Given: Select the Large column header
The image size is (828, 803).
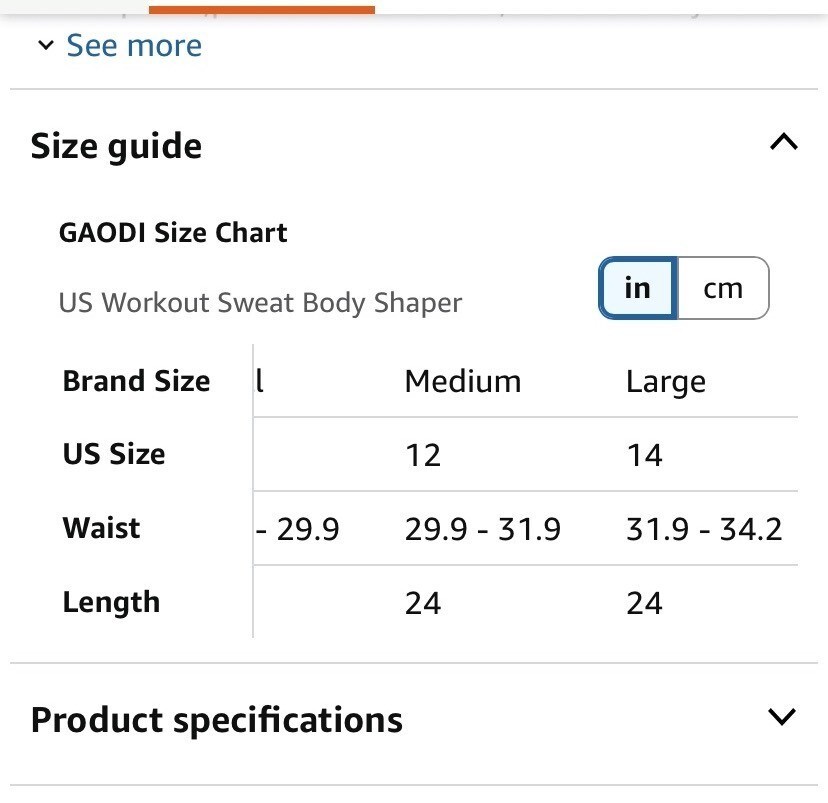Looking at the screenshot, I should pos(666,381).
